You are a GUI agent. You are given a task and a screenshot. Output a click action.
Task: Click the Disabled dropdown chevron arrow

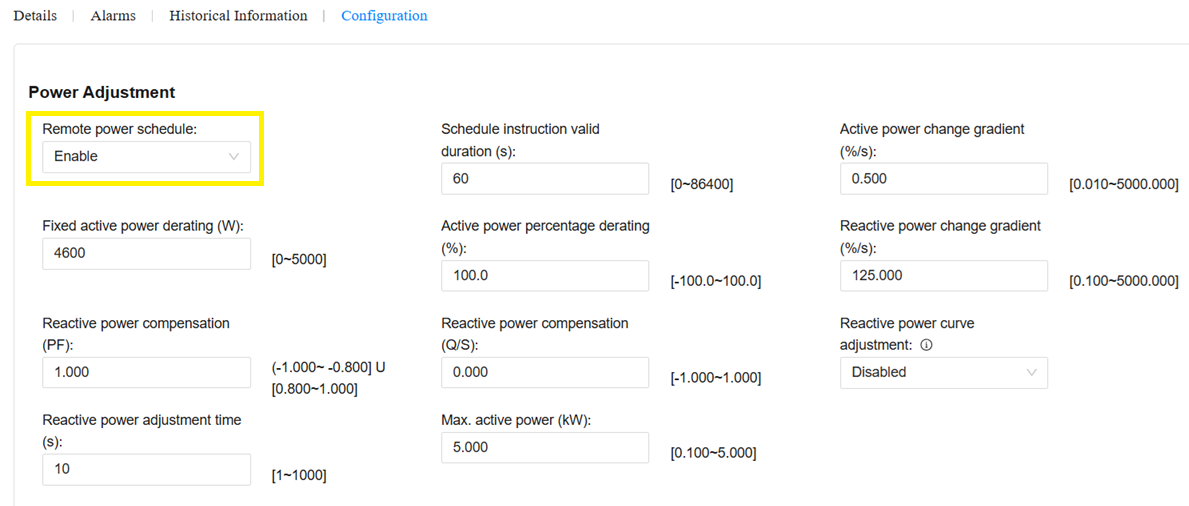pyautogui.click(x=1032, y=373)
